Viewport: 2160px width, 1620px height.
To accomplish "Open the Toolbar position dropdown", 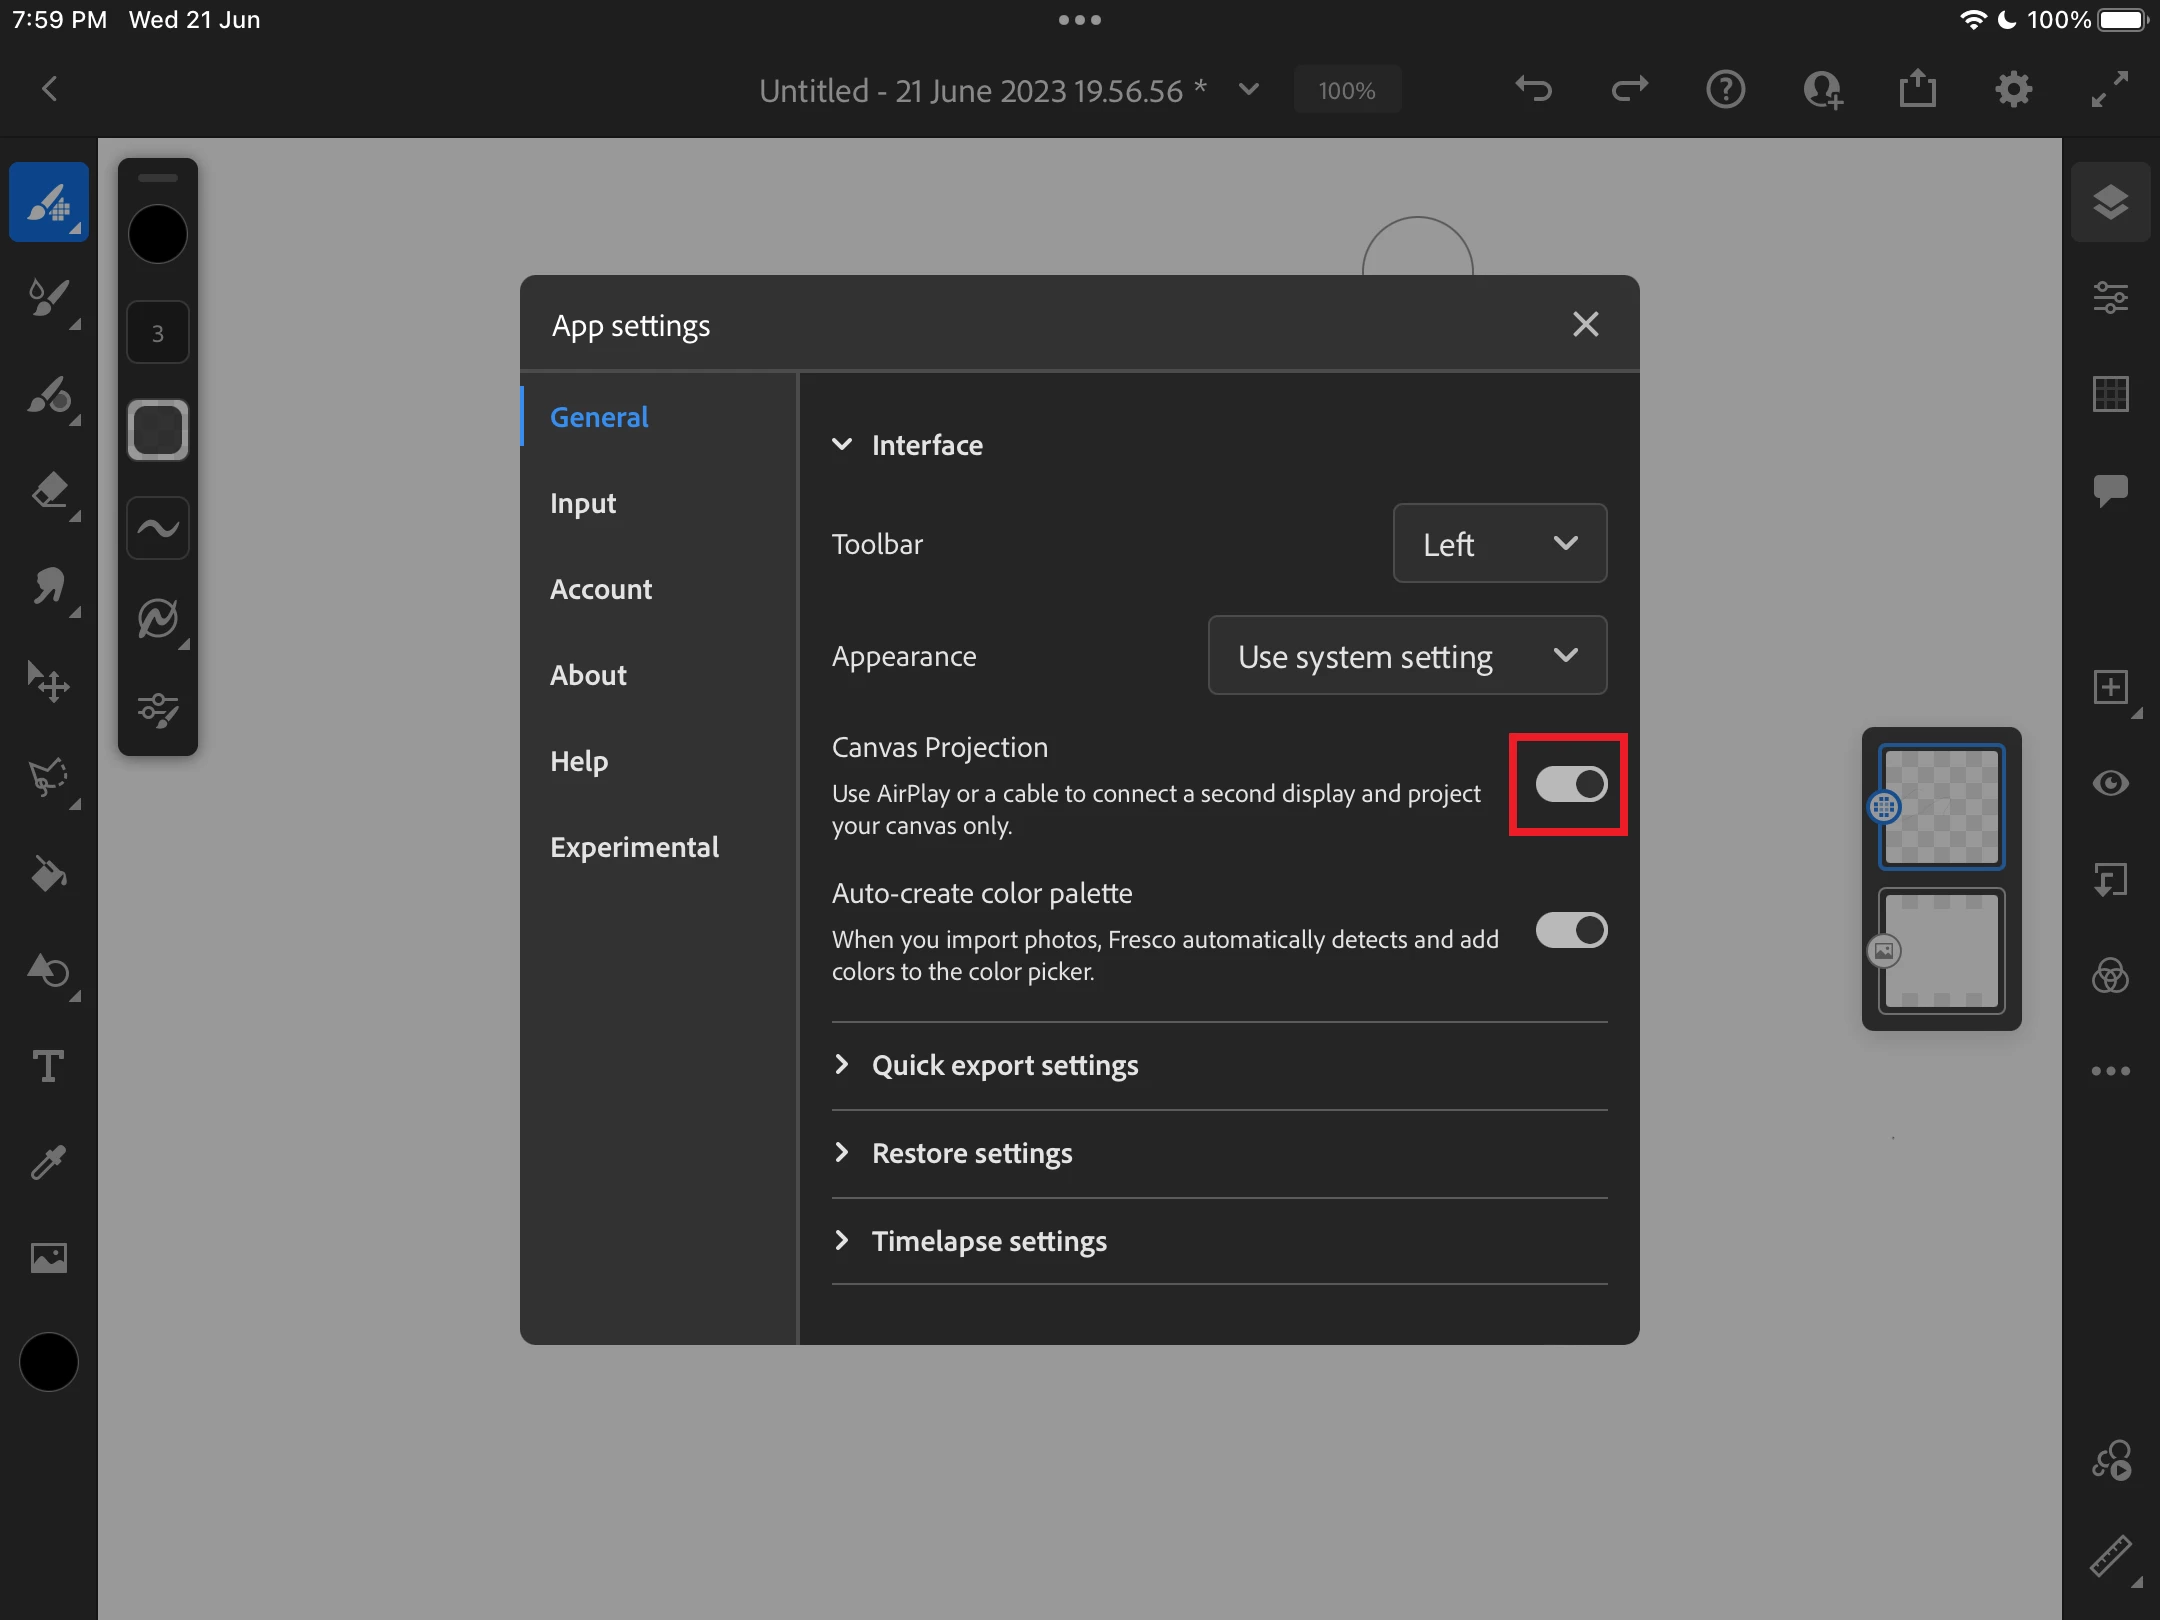I will click(1499, 544).
